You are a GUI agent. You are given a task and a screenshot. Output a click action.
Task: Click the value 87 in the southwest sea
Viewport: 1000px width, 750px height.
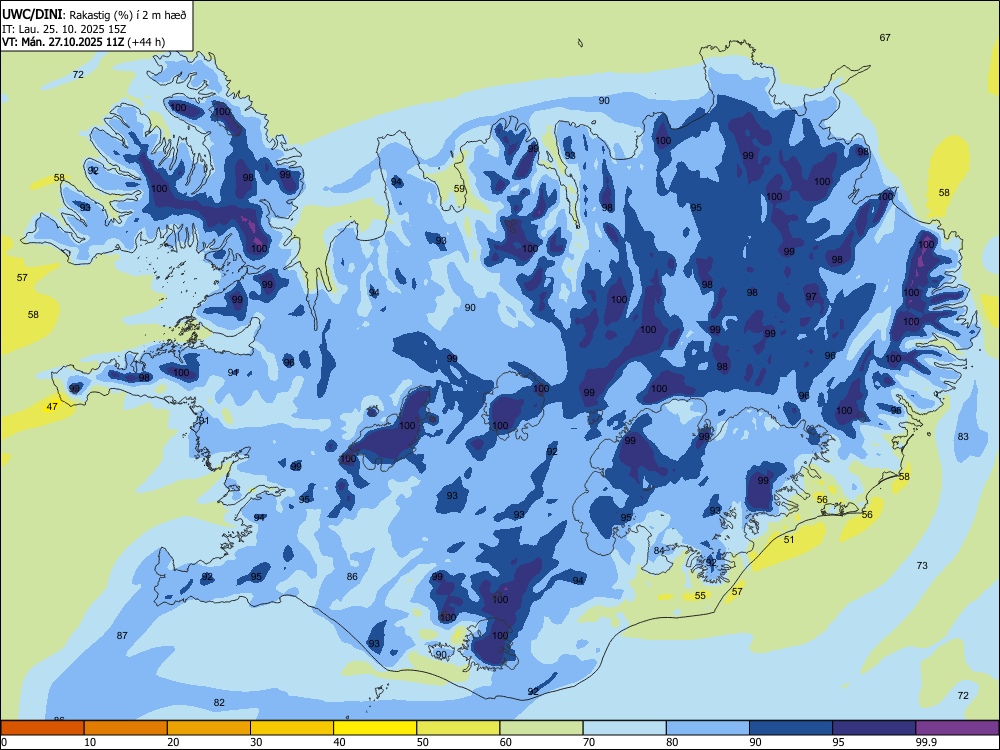point(122,635)
